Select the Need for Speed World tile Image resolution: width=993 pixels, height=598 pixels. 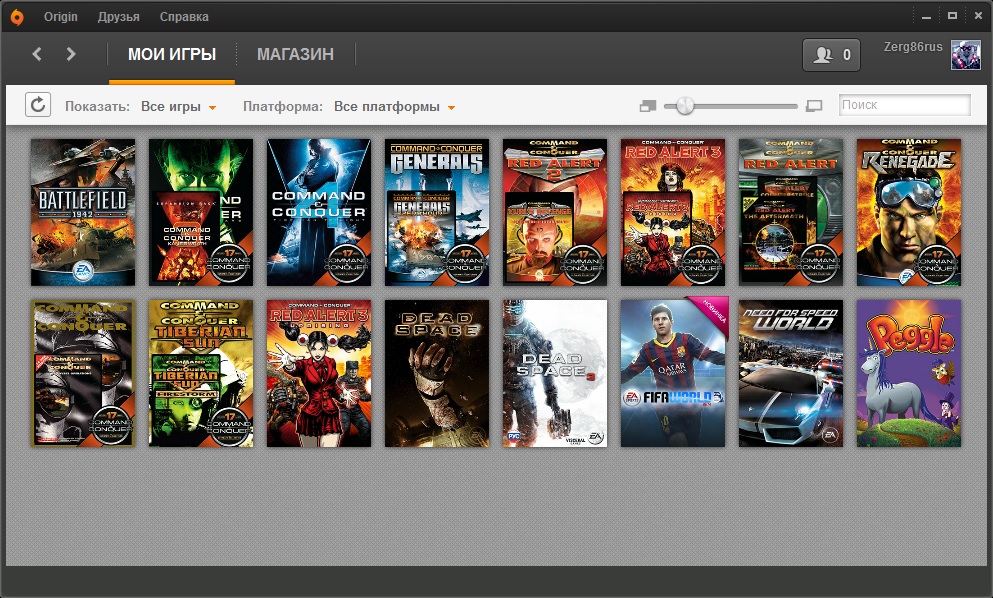tap(791, 373)
